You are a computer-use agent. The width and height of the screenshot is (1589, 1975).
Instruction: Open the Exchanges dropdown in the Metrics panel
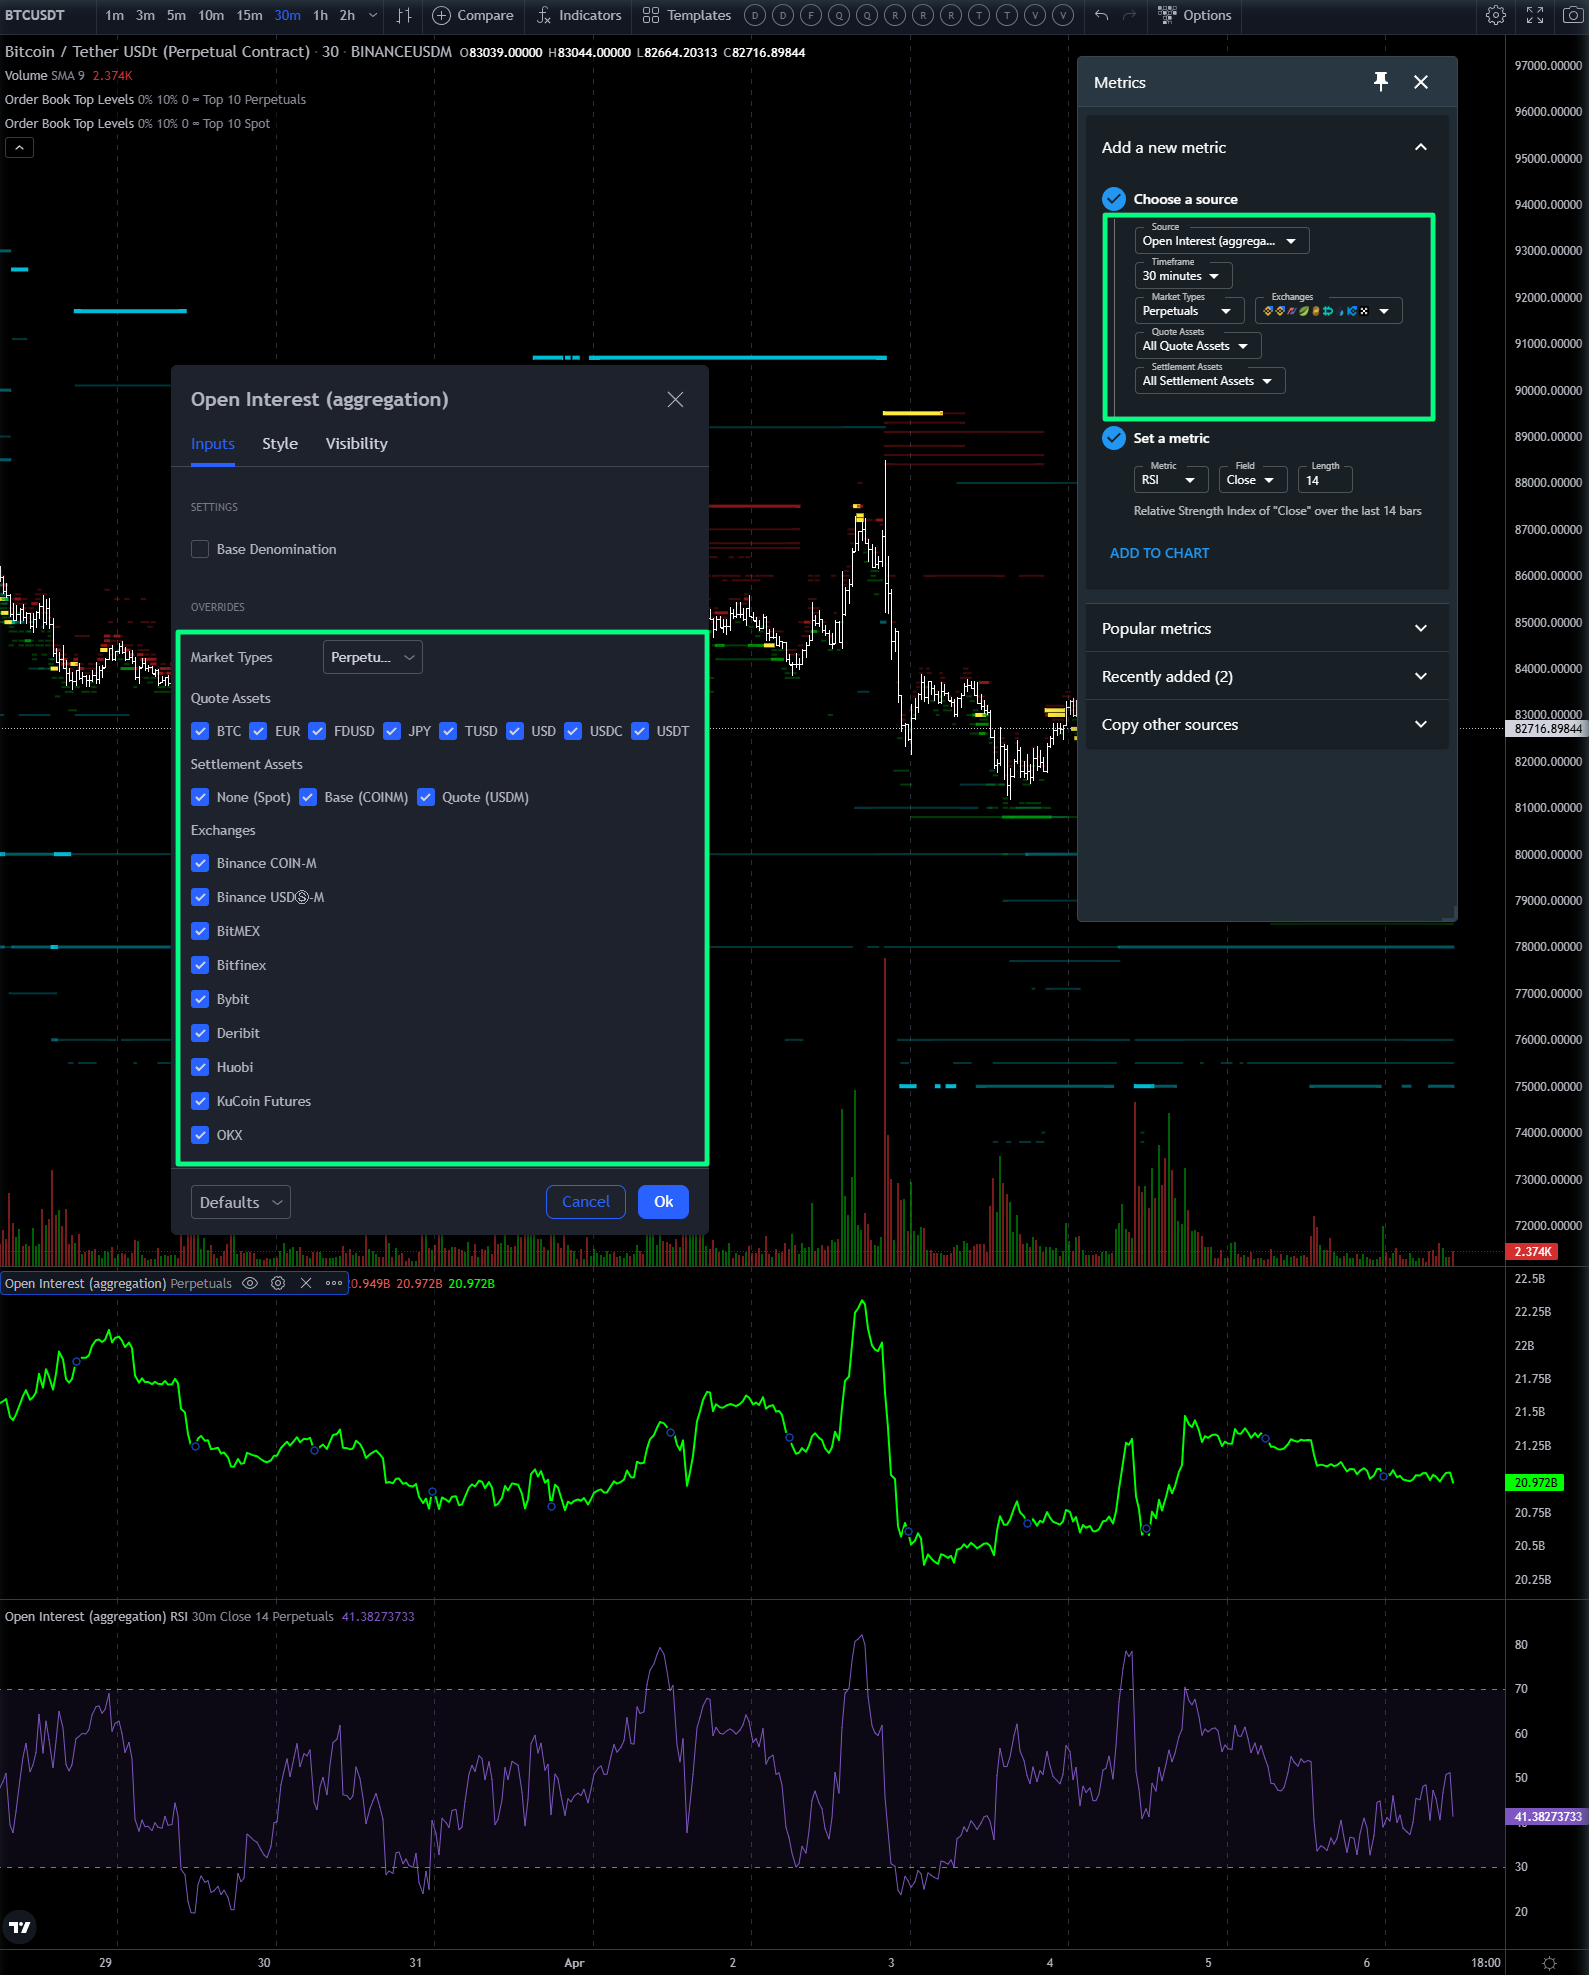(1328, 311)
